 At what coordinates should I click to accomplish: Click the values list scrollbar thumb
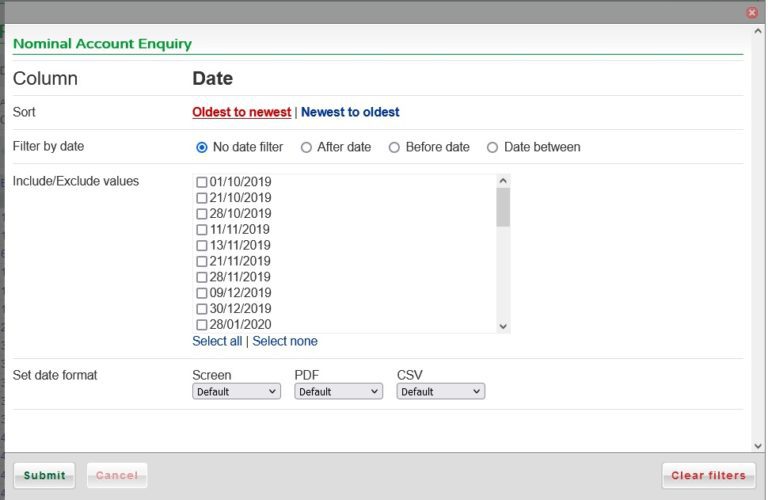(x=503, y=208)
